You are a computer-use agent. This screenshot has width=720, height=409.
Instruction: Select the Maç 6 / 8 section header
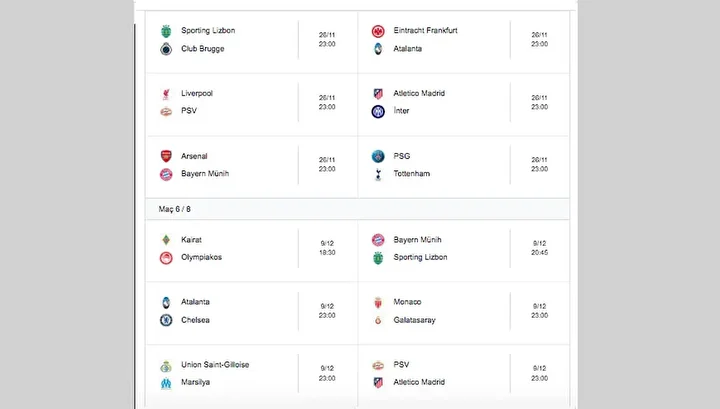point(174,208)
